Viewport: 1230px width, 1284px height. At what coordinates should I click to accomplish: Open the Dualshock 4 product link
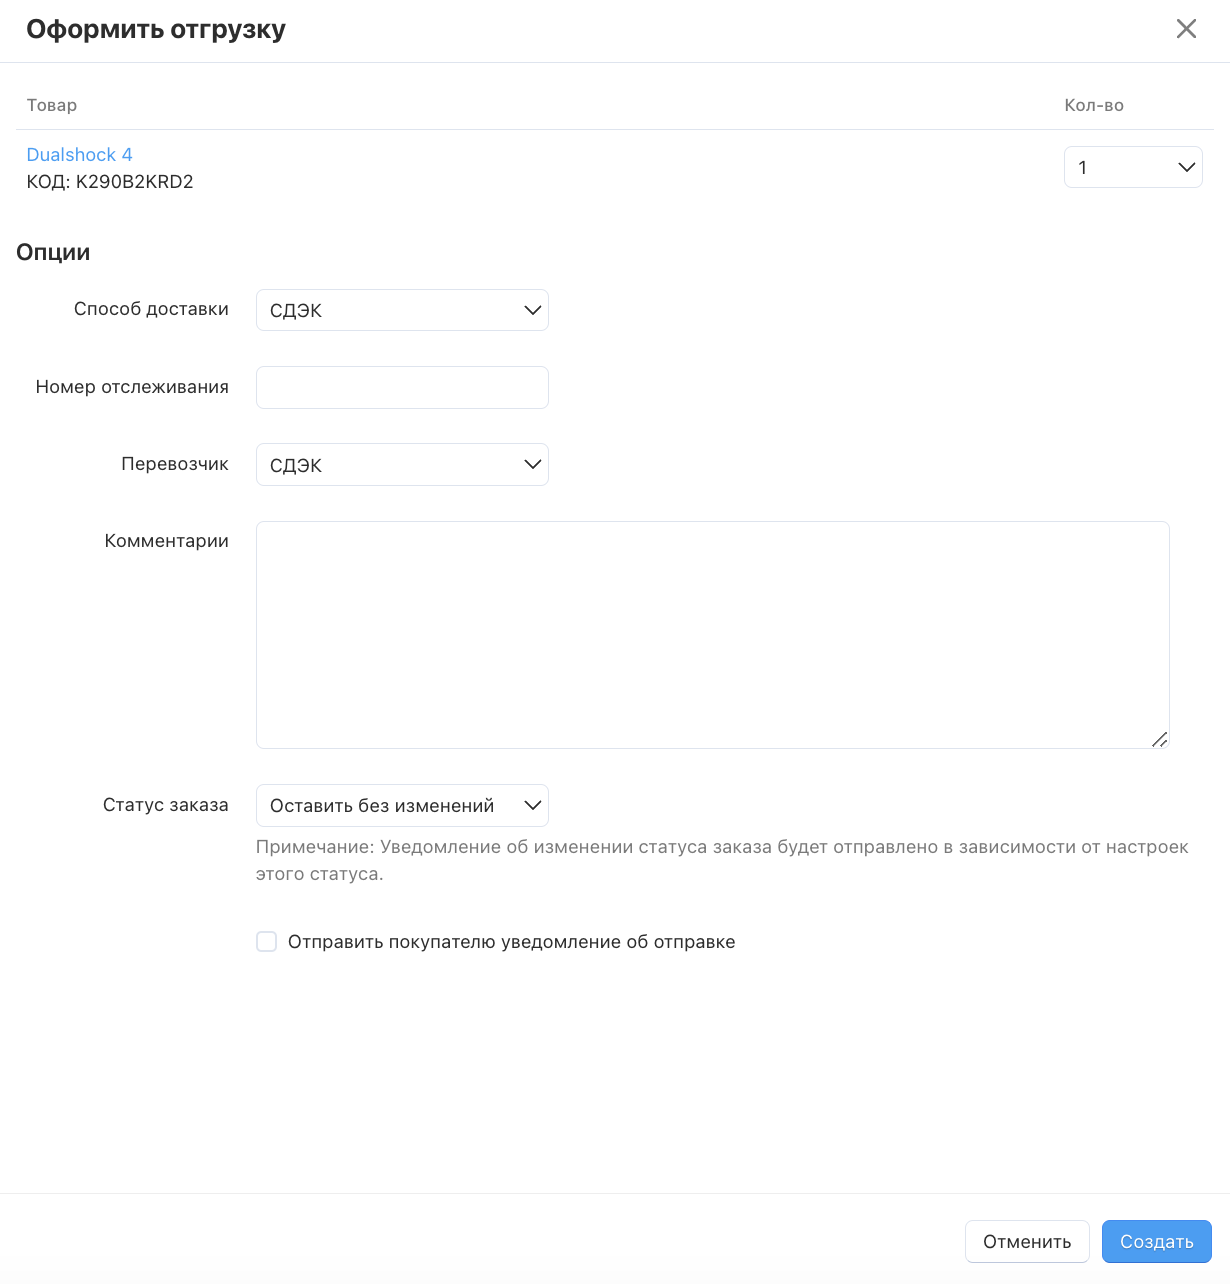[x=79, y=155]
